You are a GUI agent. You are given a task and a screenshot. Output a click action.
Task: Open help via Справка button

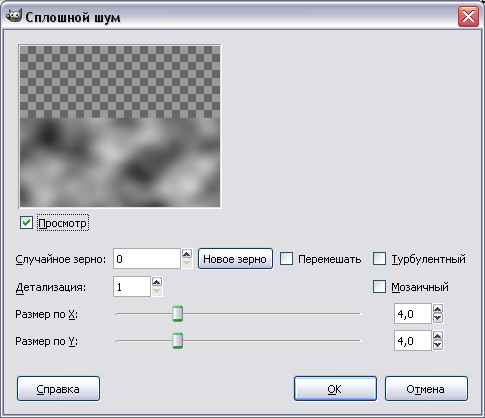[x=58, y=389]
